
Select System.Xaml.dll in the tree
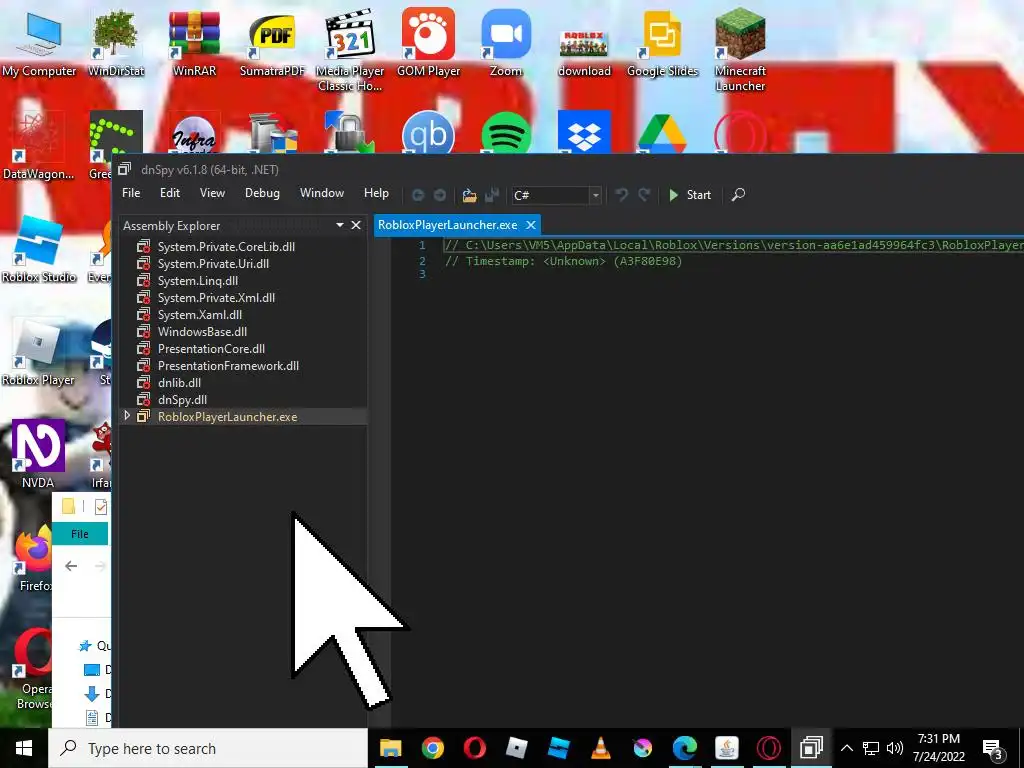(x=200, y=315)
